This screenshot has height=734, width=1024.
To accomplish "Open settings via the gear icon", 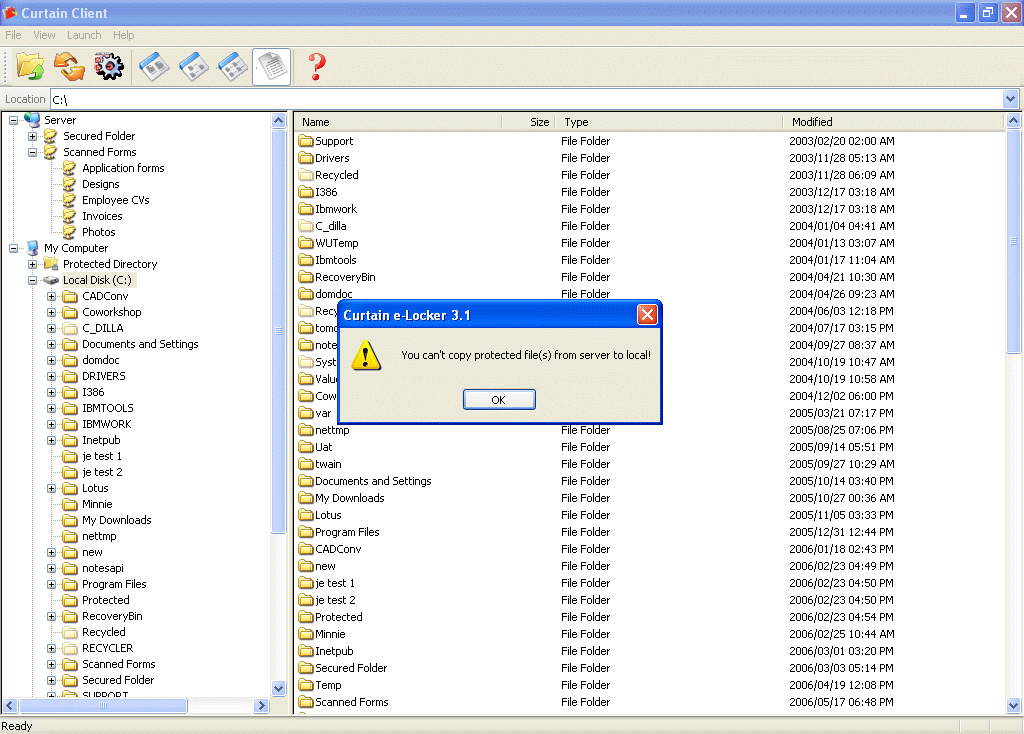I will [x=108, y=67].
